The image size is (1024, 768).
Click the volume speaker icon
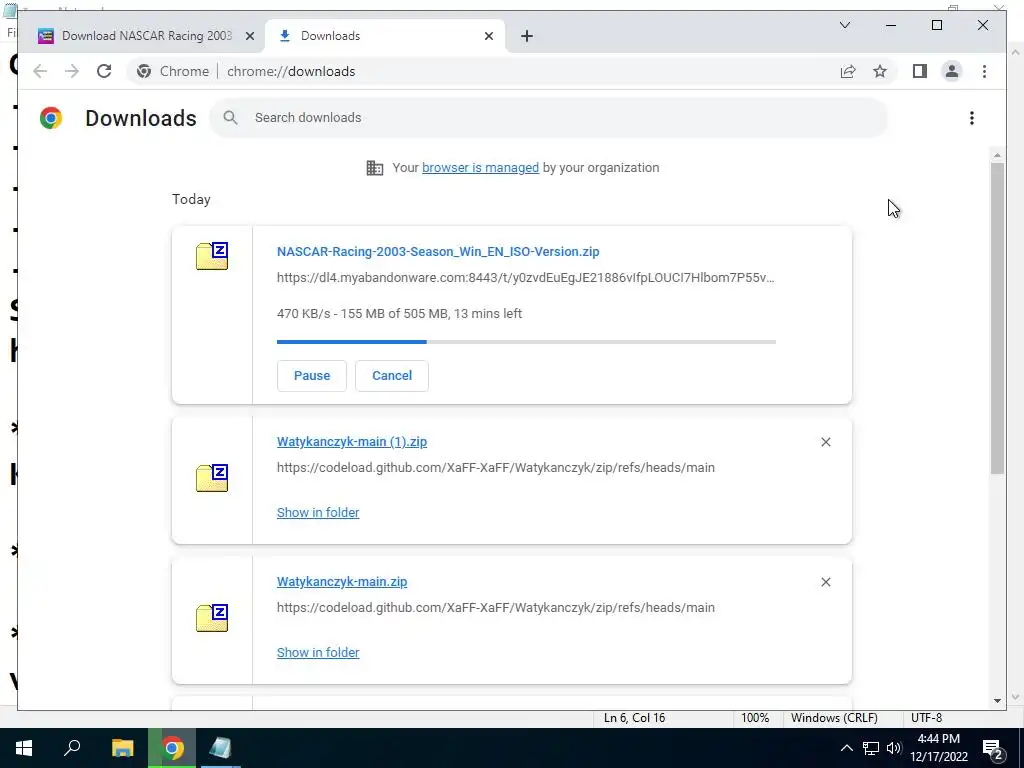point(894,748)
